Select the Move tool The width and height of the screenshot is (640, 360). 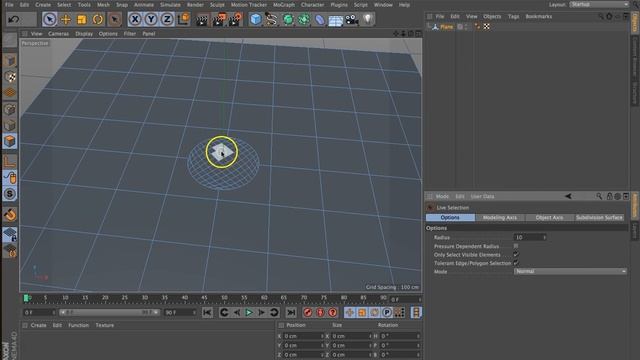click(65, 19)
